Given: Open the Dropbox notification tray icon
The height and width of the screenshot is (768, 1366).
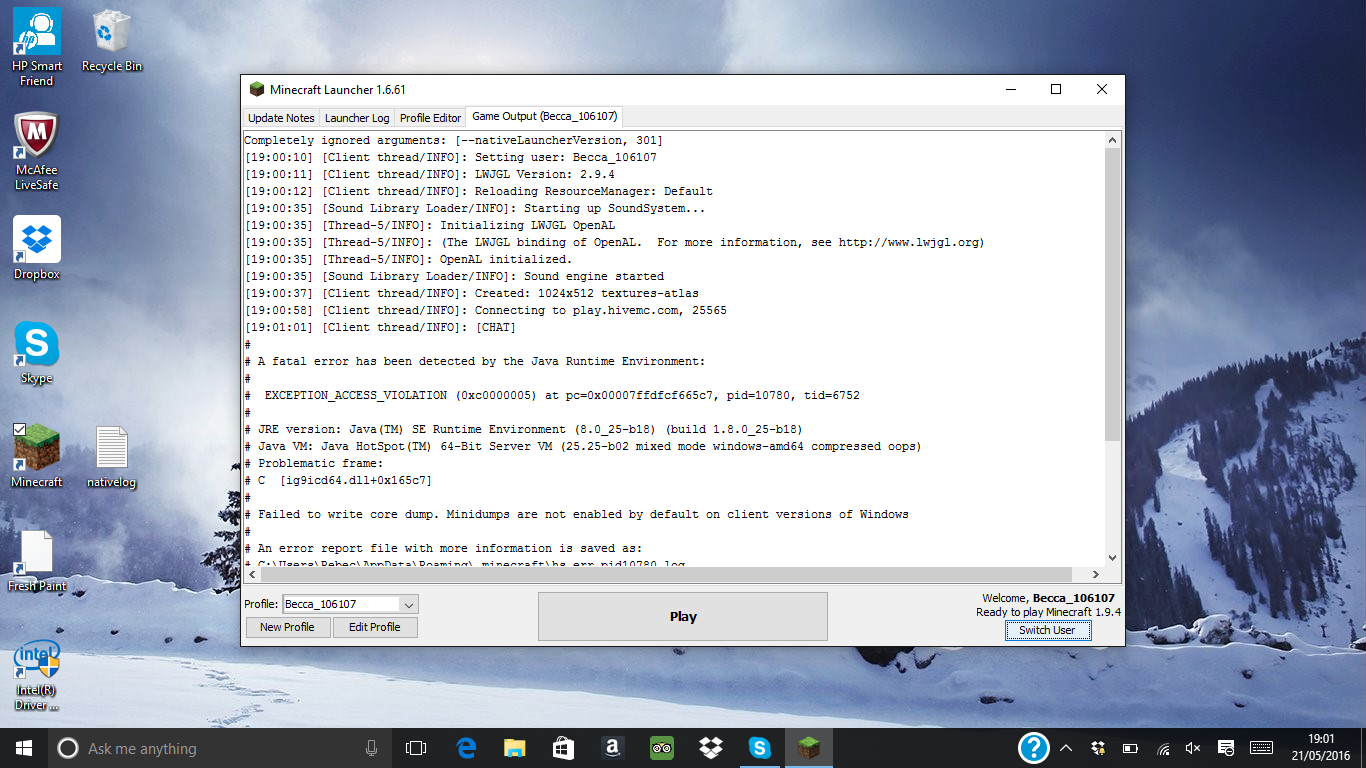Looking at the screenshot, I should pyautogui.click(x=1099, y=748).
